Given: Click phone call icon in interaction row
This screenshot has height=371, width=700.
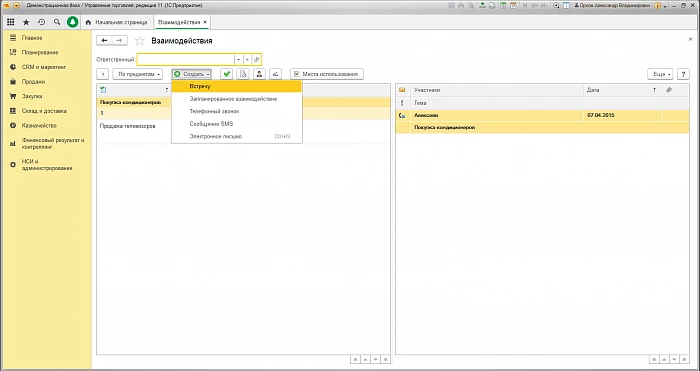Looking at the screenshot, I should point(402,116).
